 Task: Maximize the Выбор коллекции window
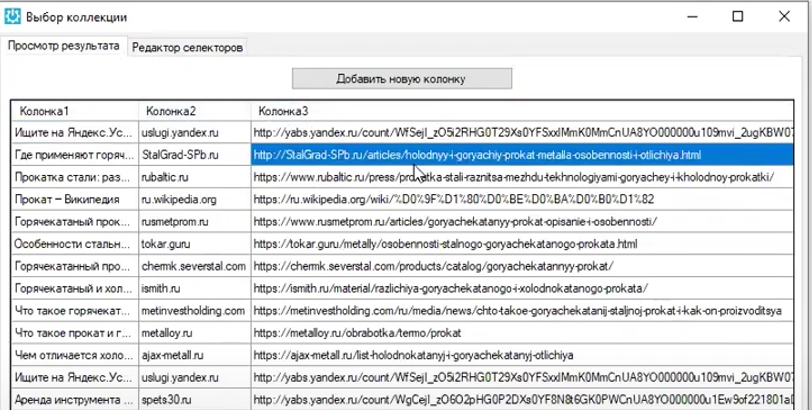pos(738,17)
